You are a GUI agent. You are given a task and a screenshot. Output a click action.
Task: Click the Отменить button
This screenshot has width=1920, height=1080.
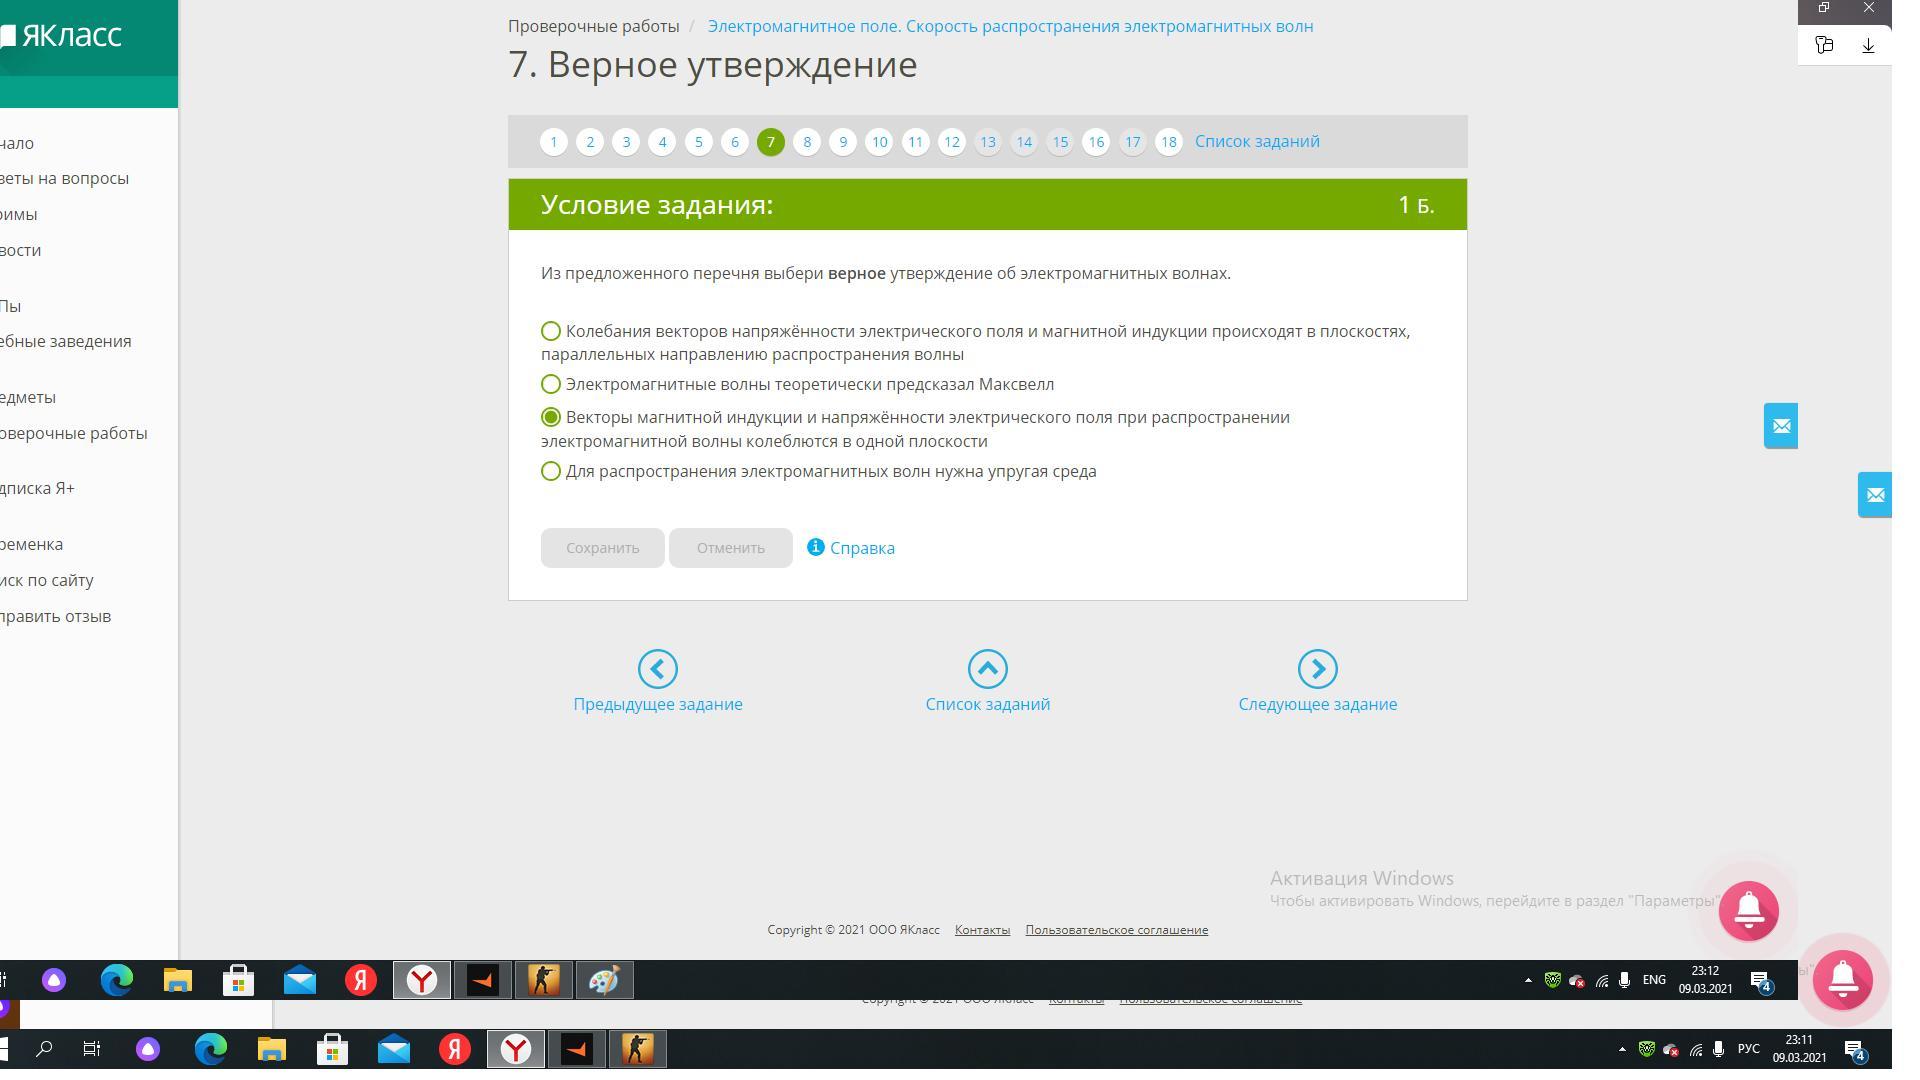coord(730,548)
